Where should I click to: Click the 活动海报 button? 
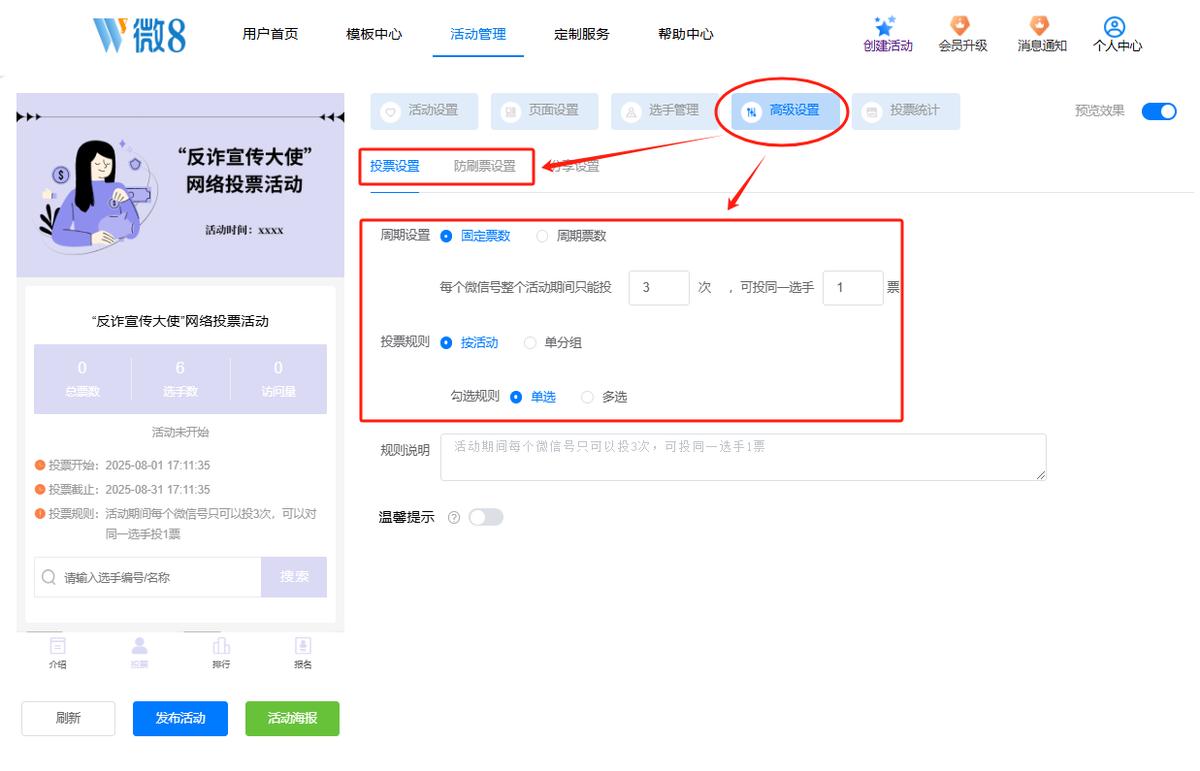pyautogui.click(x=292, y=718)
